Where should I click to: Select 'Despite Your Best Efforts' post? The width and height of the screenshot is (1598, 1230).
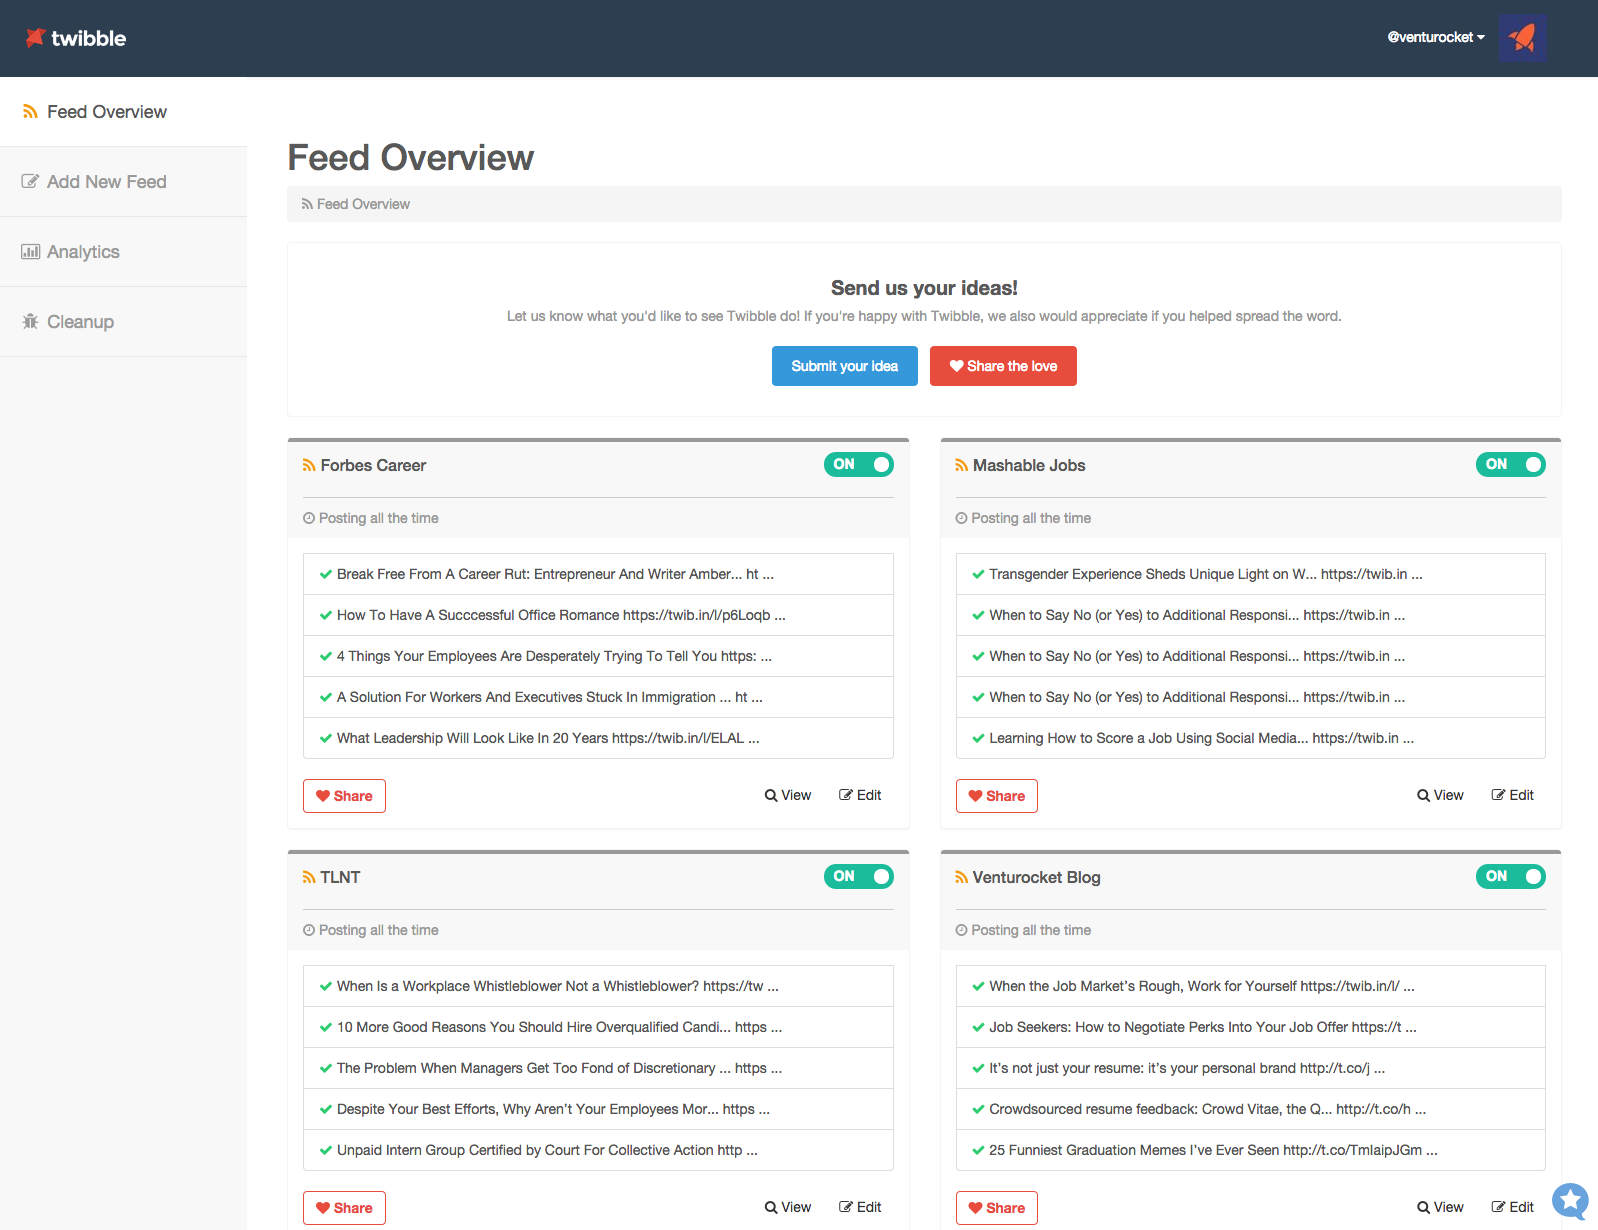coord(598,1109)
